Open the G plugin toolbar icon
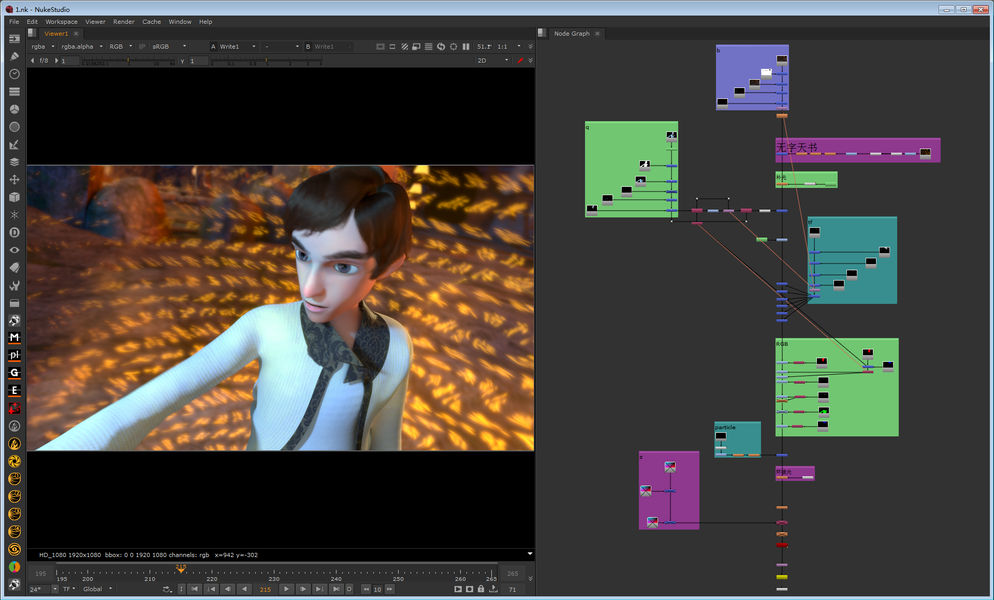 tap(14, 373)
